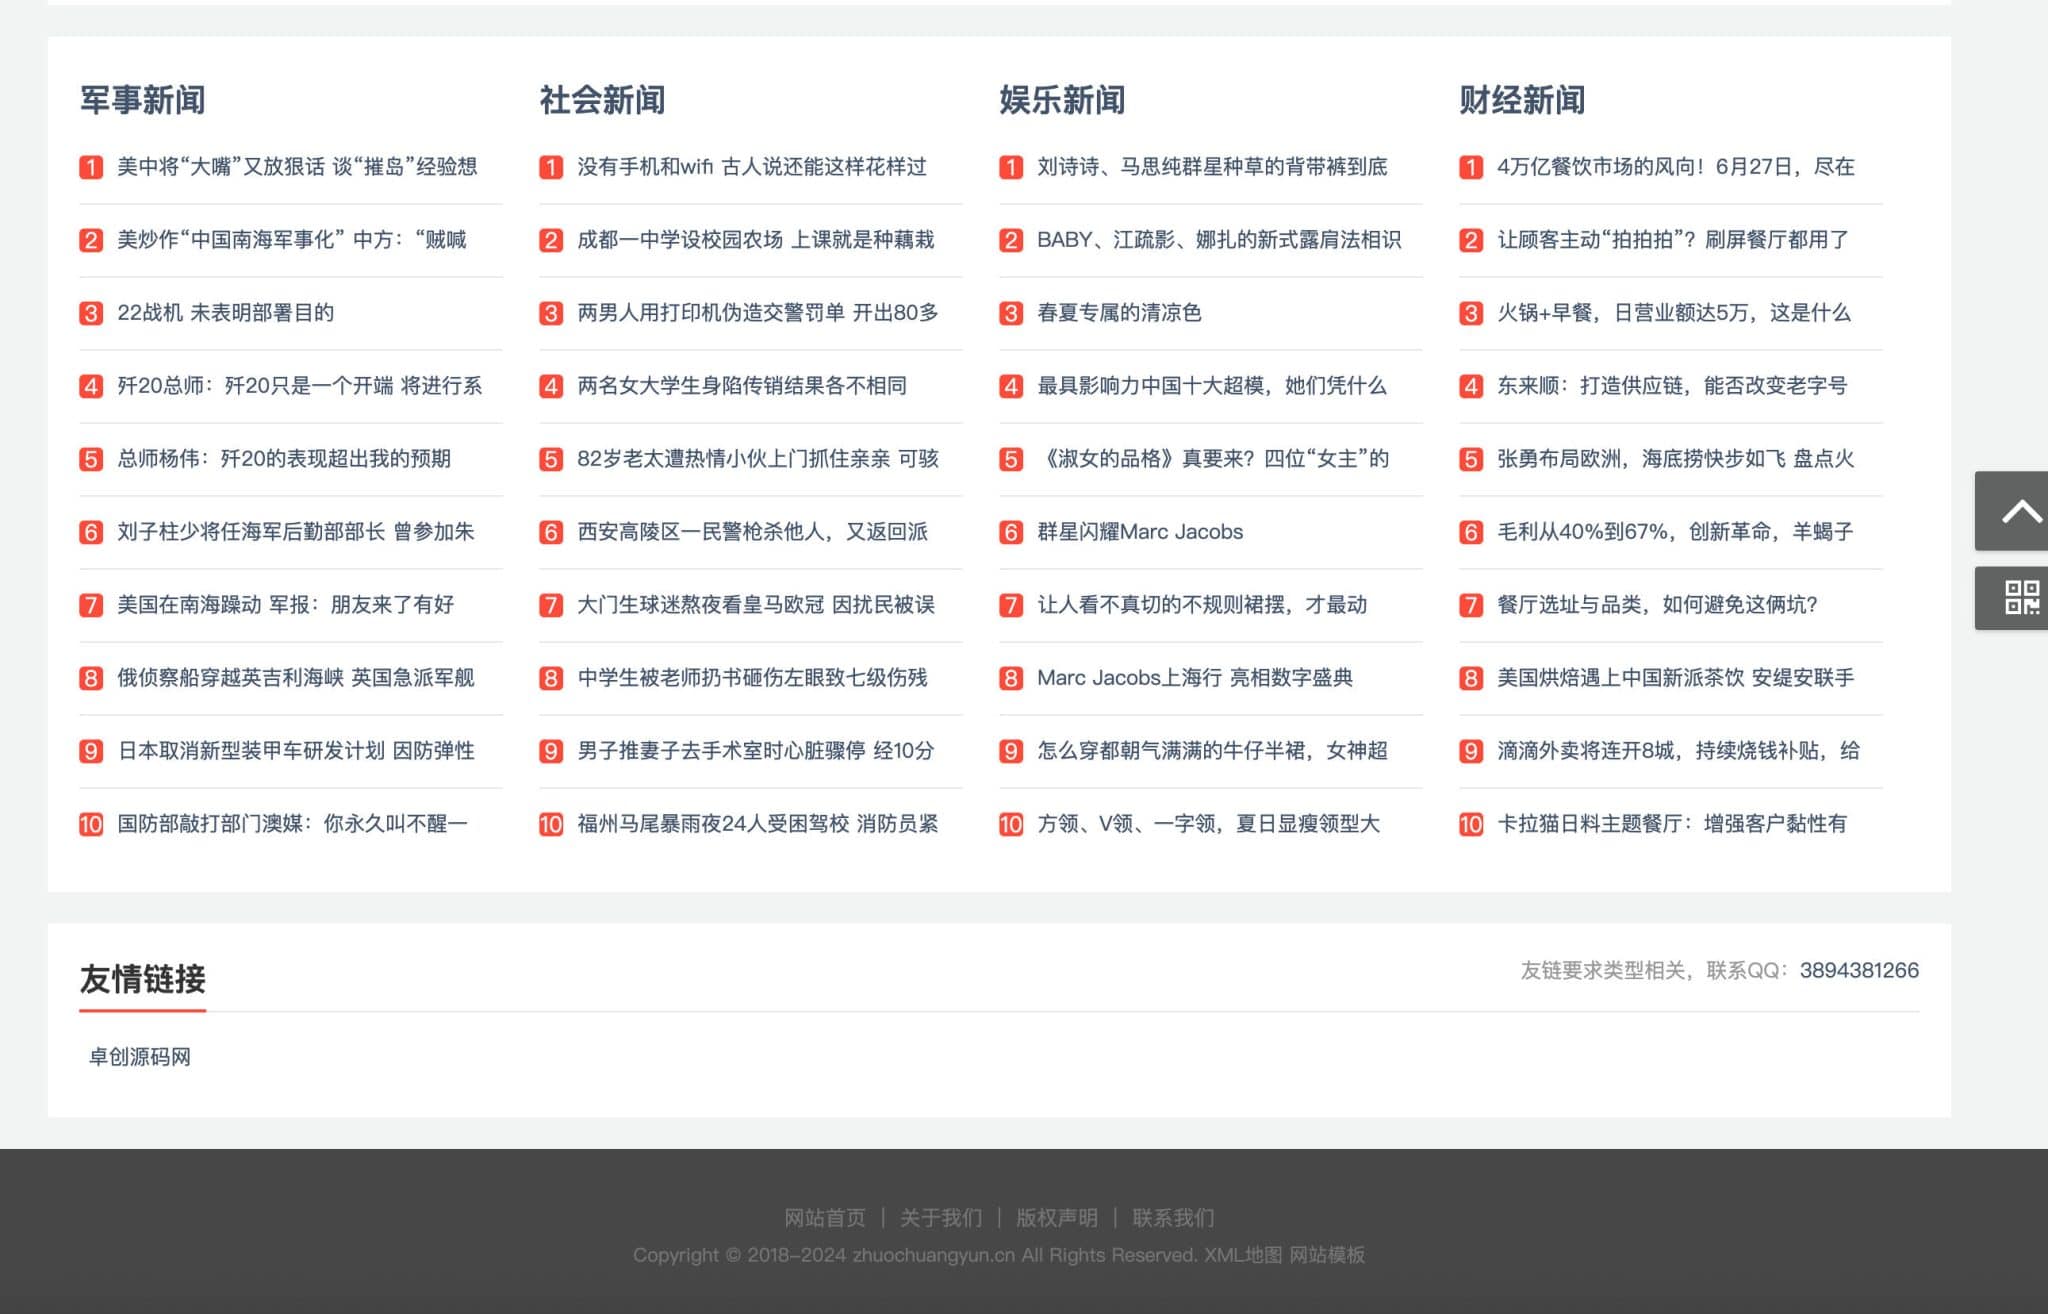Screen dimensions: 2048x1314
Task: Open news Marc Jacobs上海行 亮相数字盛典
Action: (x=1195, y=678)
